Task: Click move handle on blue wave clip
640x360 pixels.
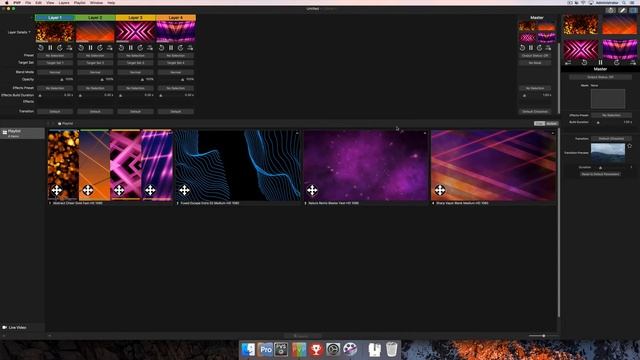Action: click(184, 190)
